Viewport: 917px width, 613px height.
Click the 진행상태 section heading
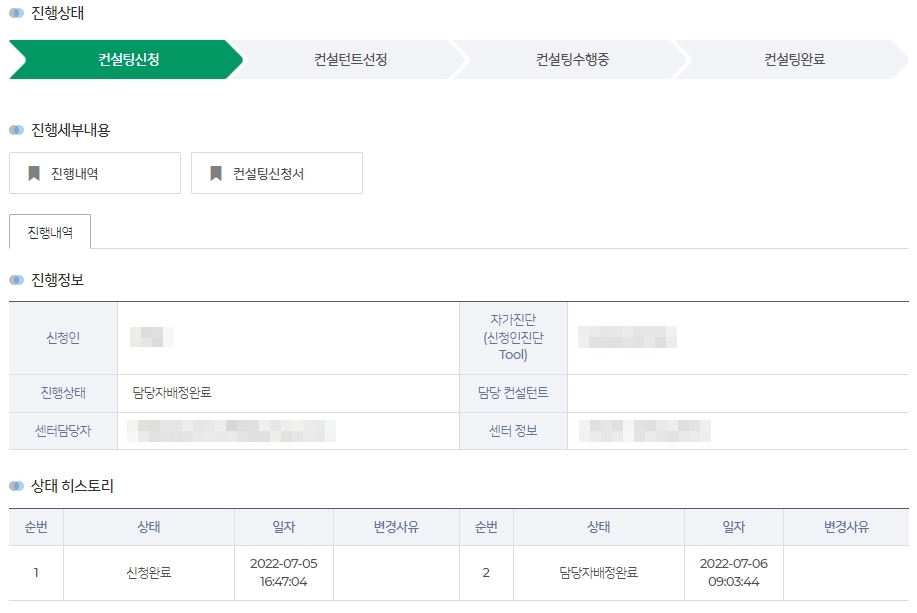[57, 13]
